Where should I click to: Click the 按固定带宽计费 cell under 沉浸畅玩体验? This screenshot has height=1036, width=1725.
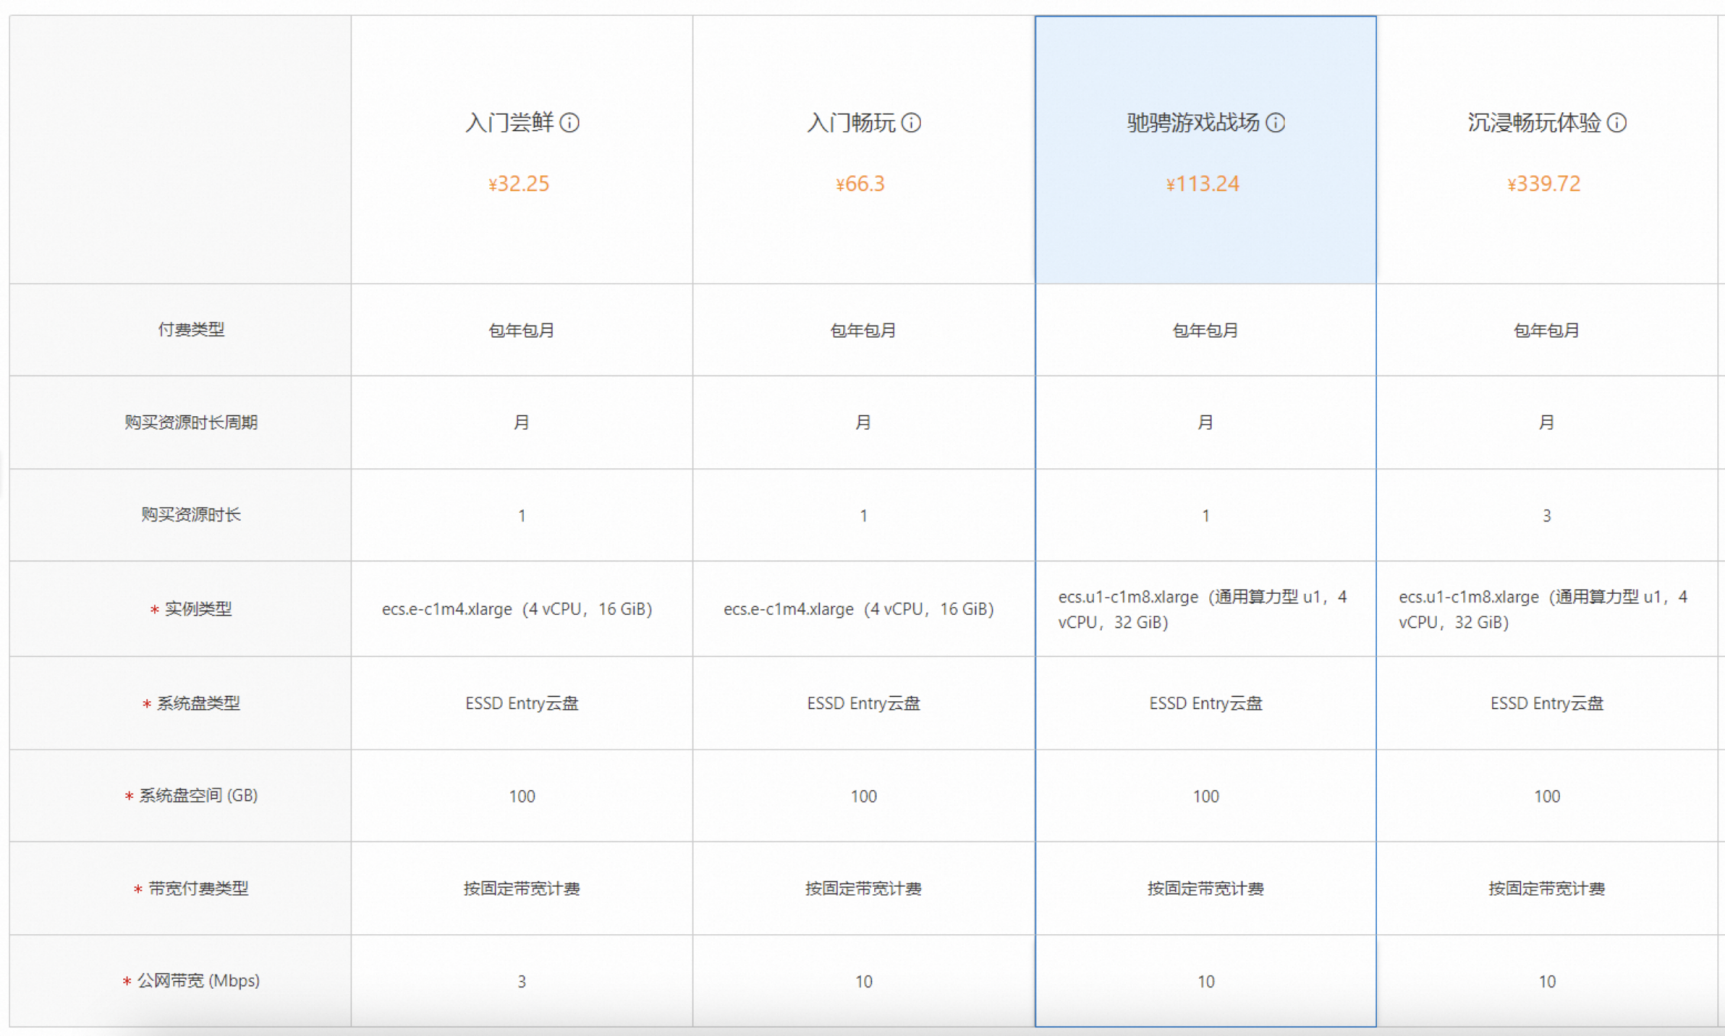pyautogui.click(x=1546, y=888)
